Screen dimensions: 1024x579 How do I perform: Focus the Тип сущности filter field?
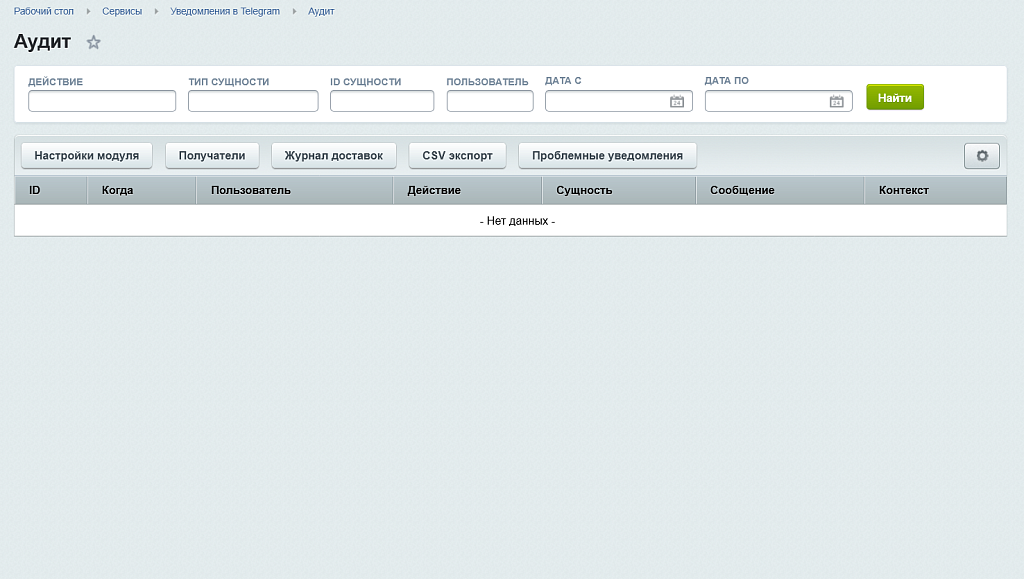[x=253, y=101]
